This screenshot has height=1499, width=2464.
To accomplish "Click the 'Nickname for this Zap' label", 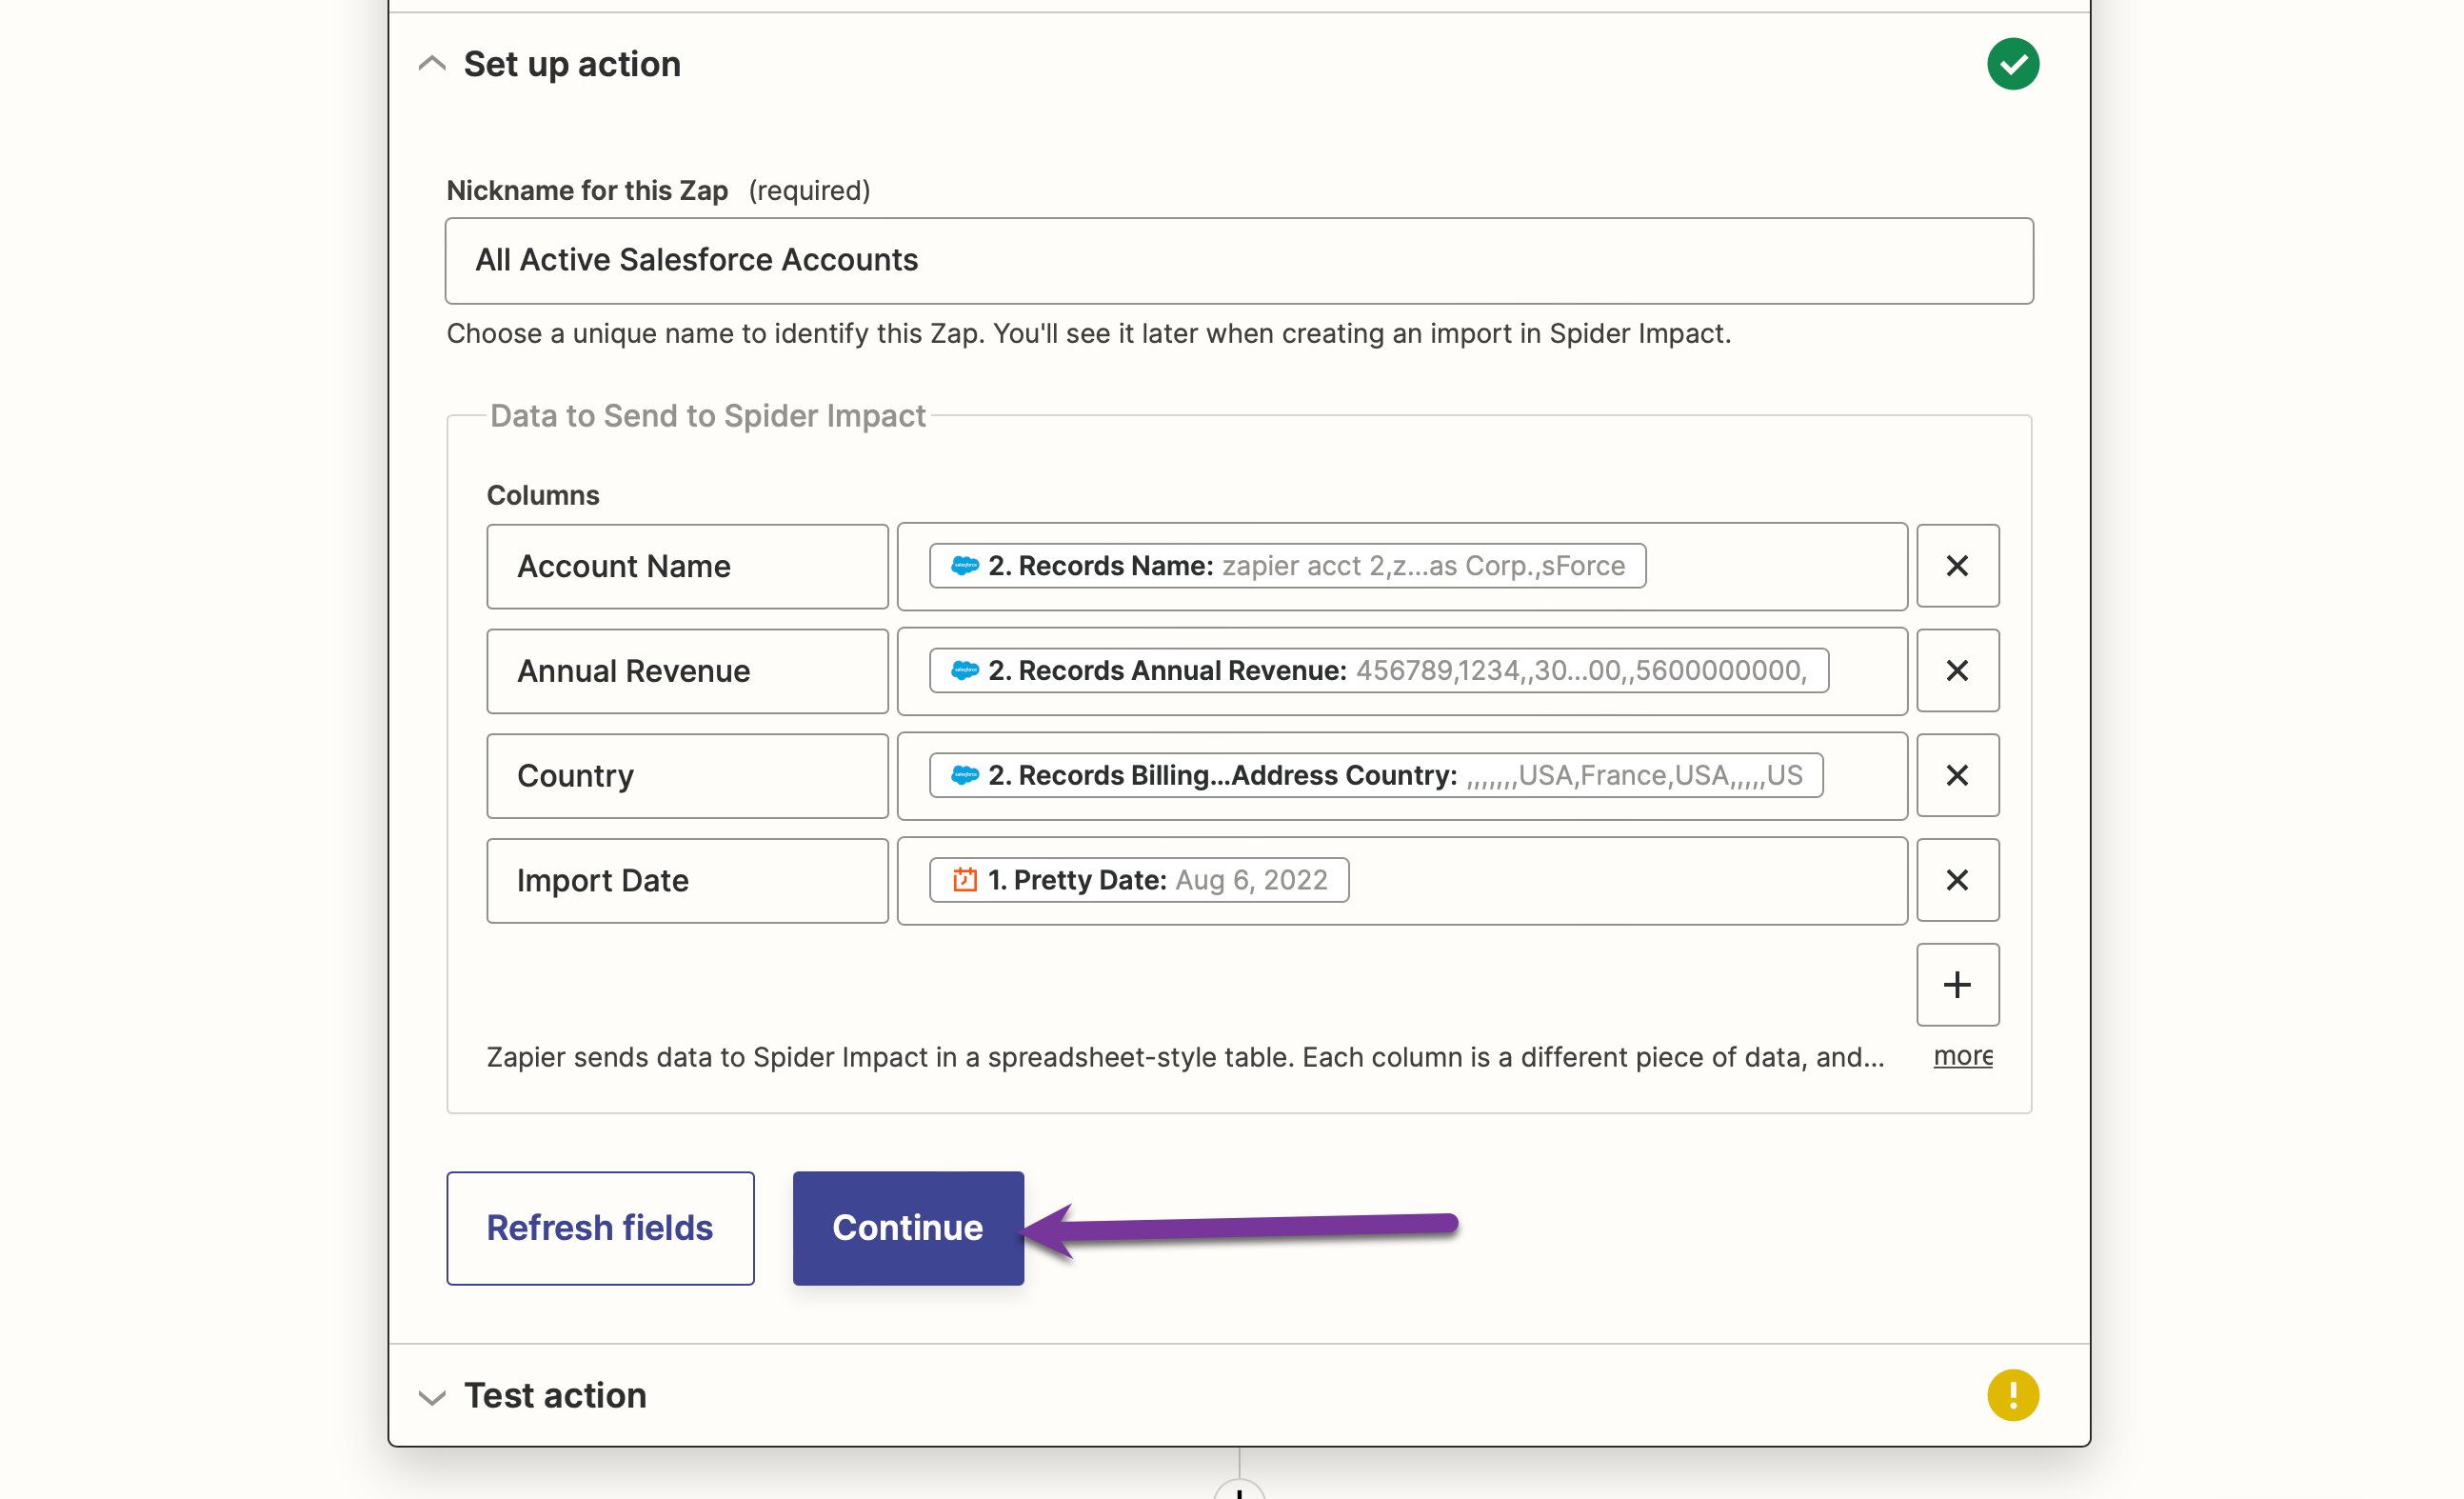I will [587, 190].
